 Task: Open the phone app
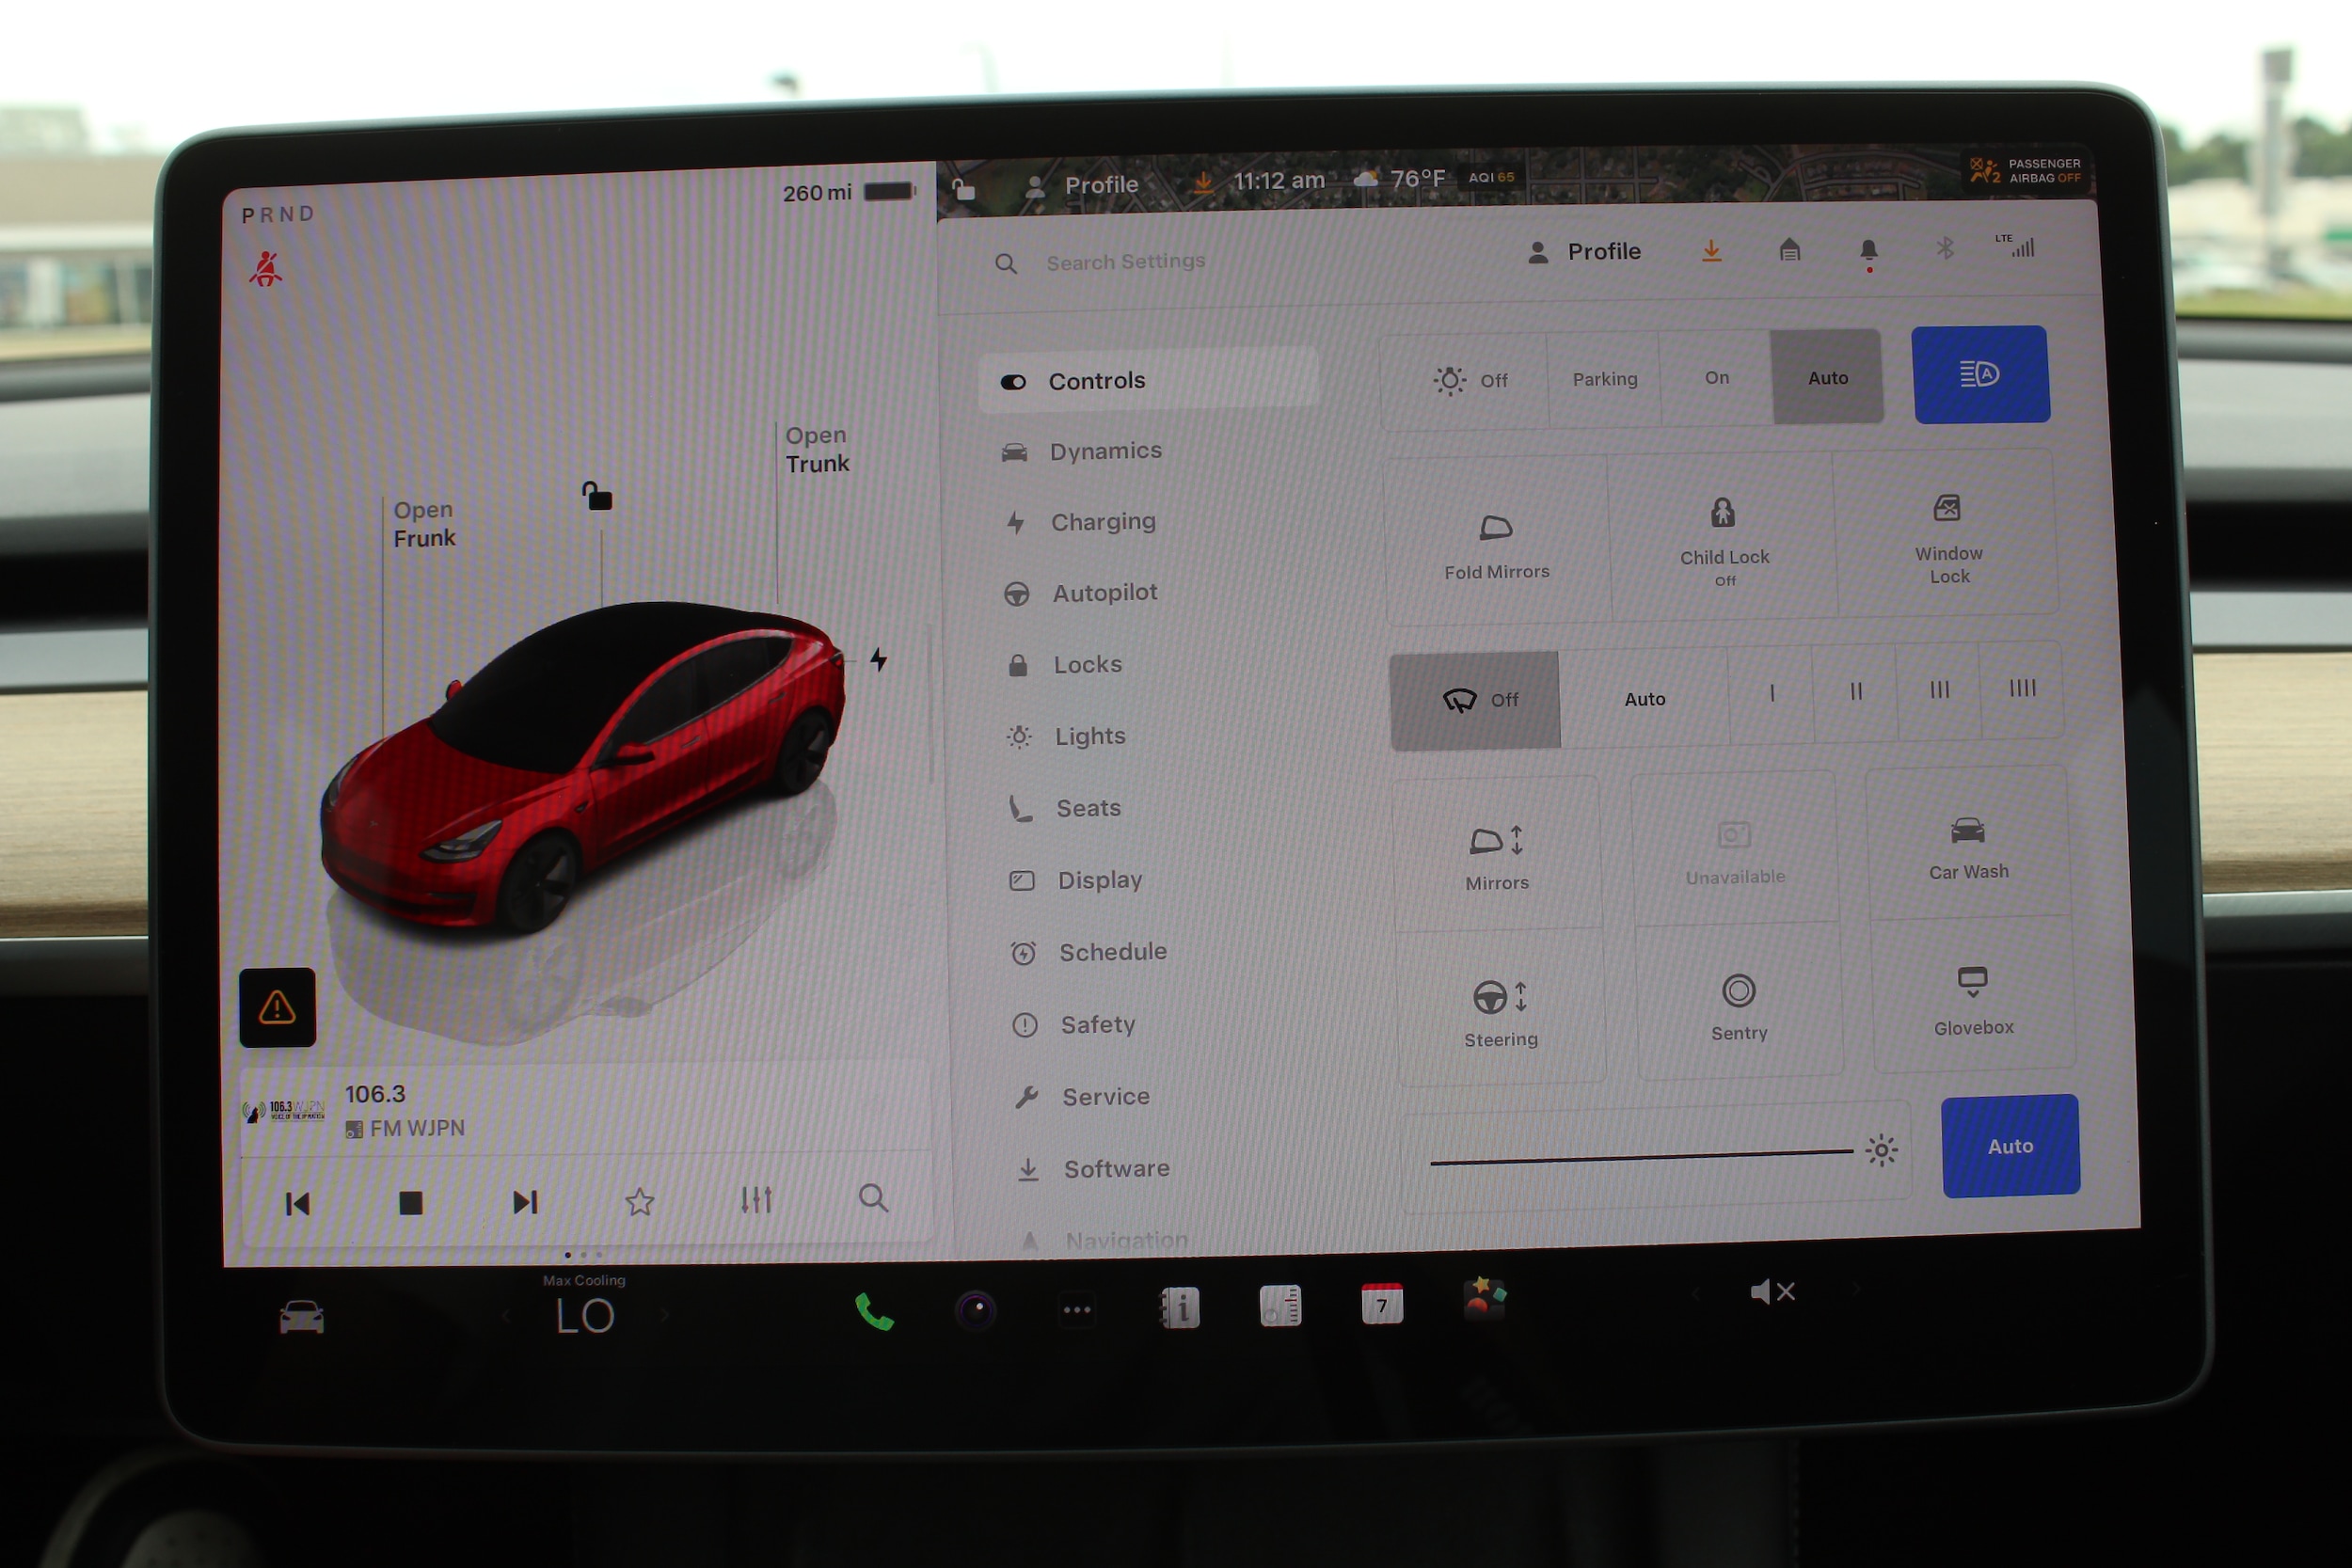[874, 1311]
